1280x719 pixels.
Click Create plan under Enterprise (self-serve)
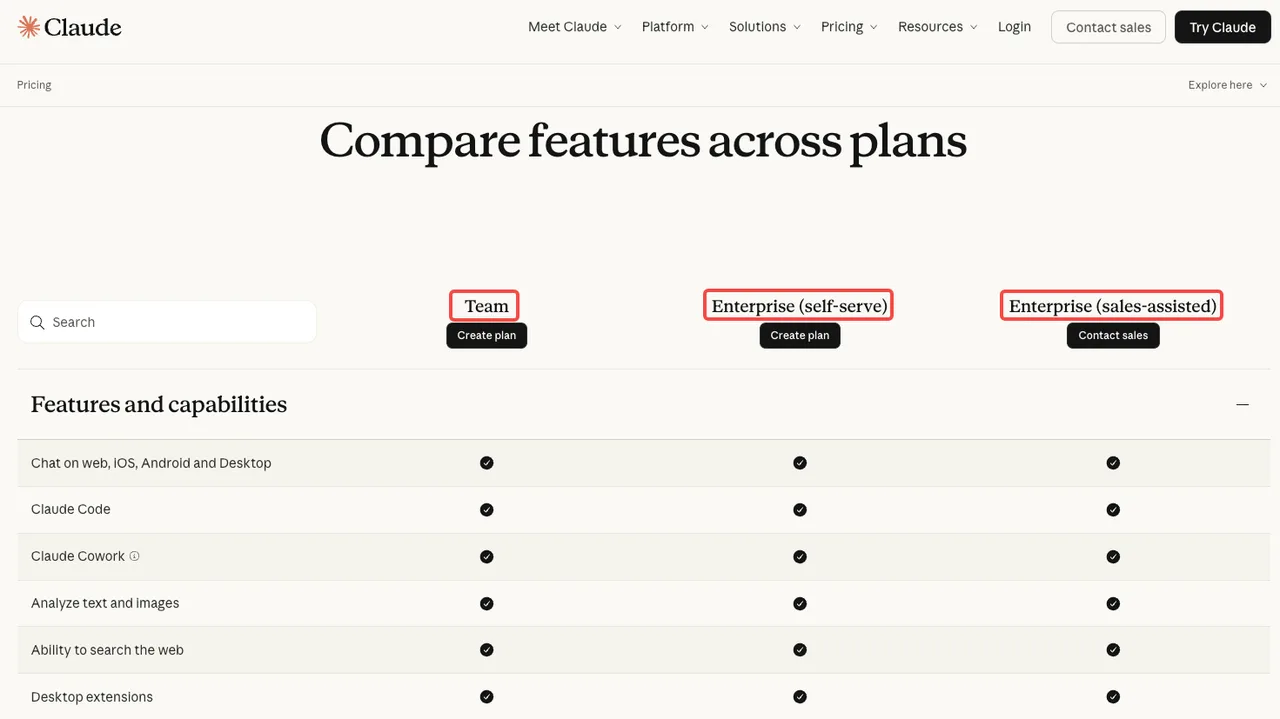point(800,335)
